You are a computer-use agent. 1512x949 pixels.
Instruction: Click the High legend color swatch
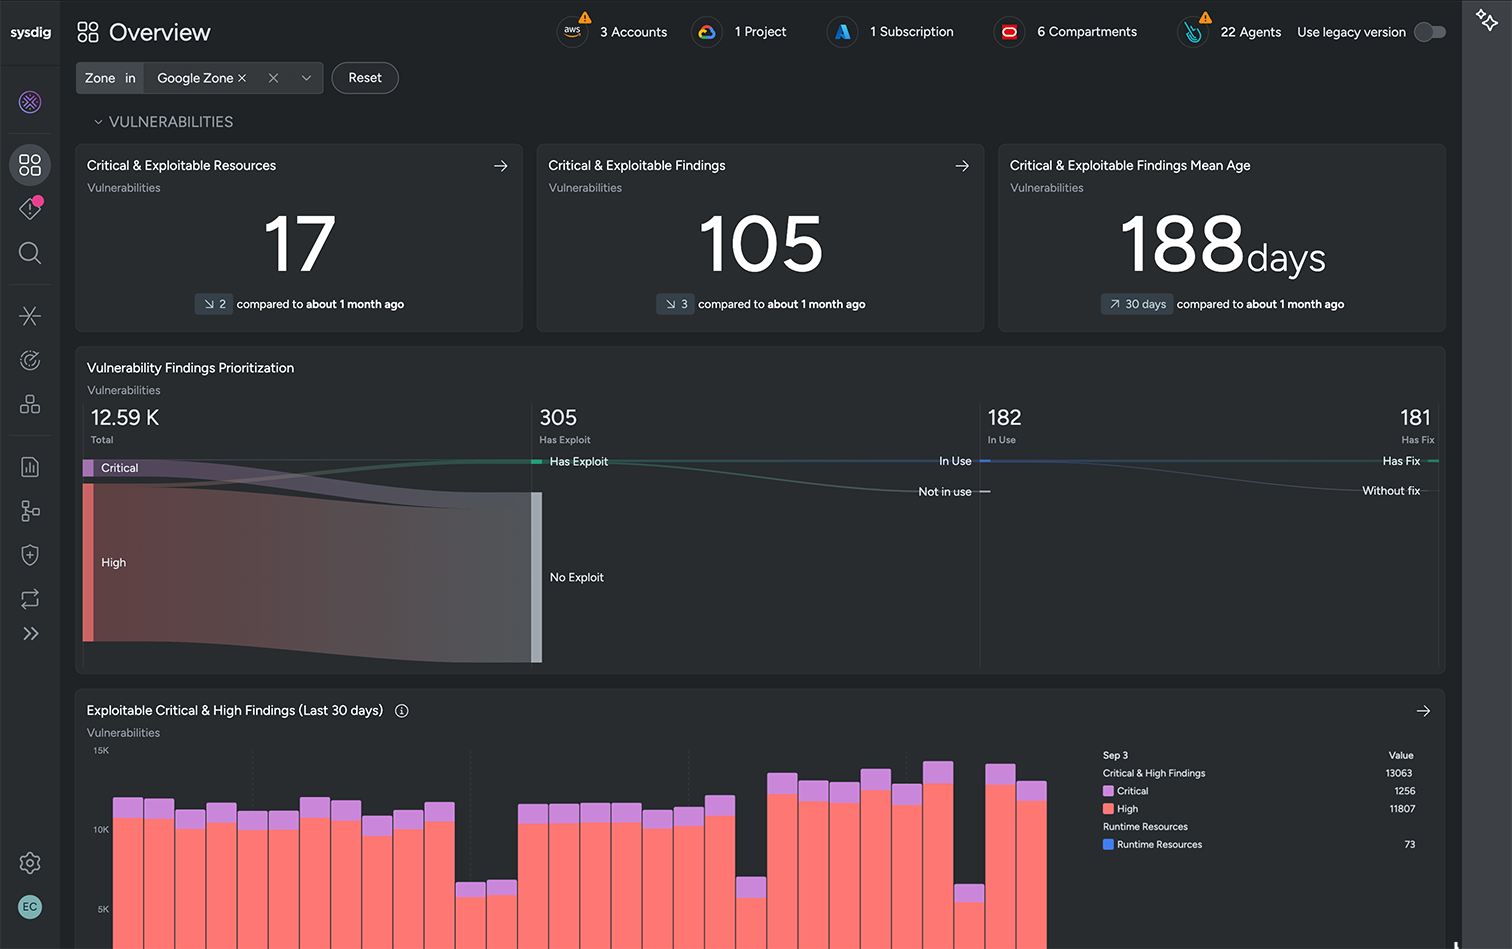coord(1108,809)
